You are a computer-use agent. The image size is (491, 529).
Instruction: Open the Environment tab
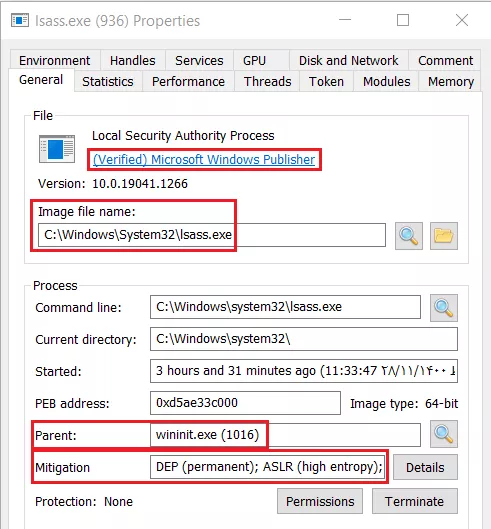[x=55, y=60]
